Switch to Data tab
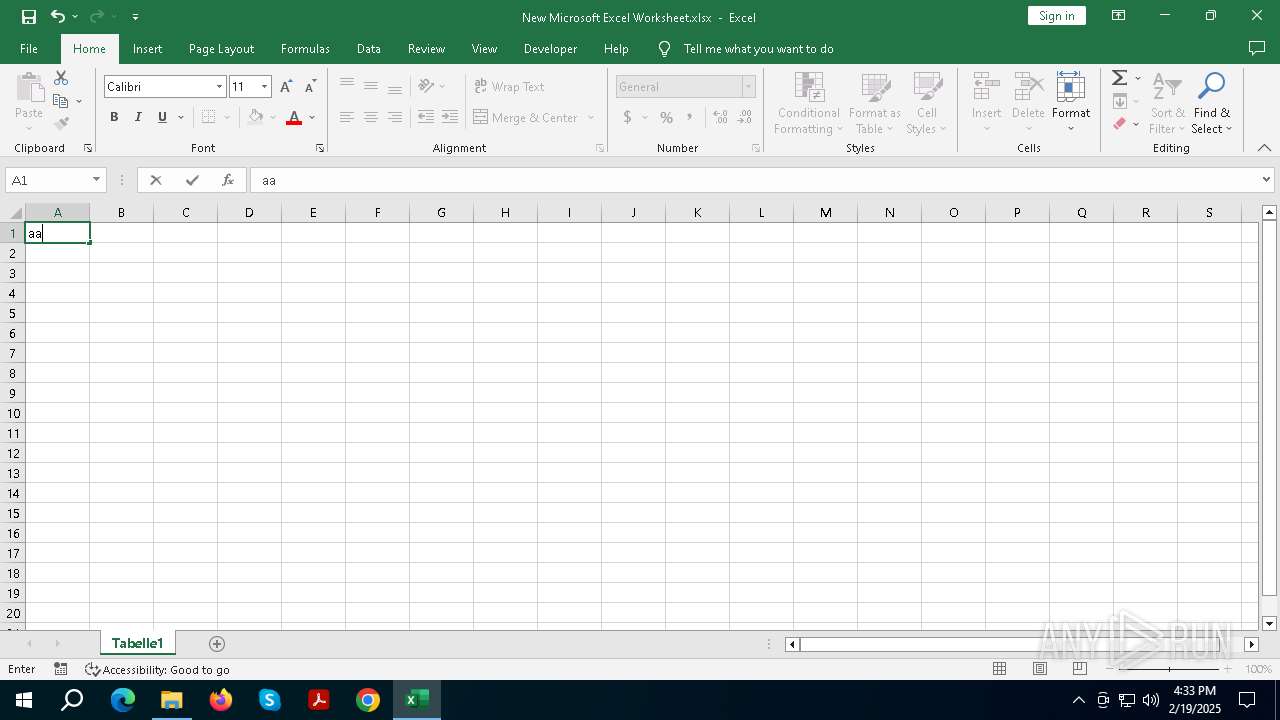Viewport: 1280px width, 720px height. click(369, 48)
